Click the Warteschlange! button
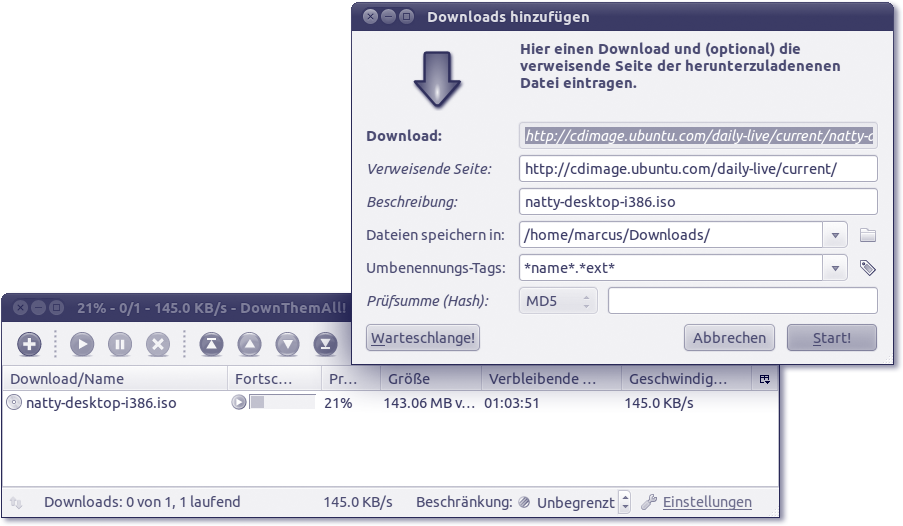Image resolution: width=903 pixels, height=526 pixels. pos(423,338)
